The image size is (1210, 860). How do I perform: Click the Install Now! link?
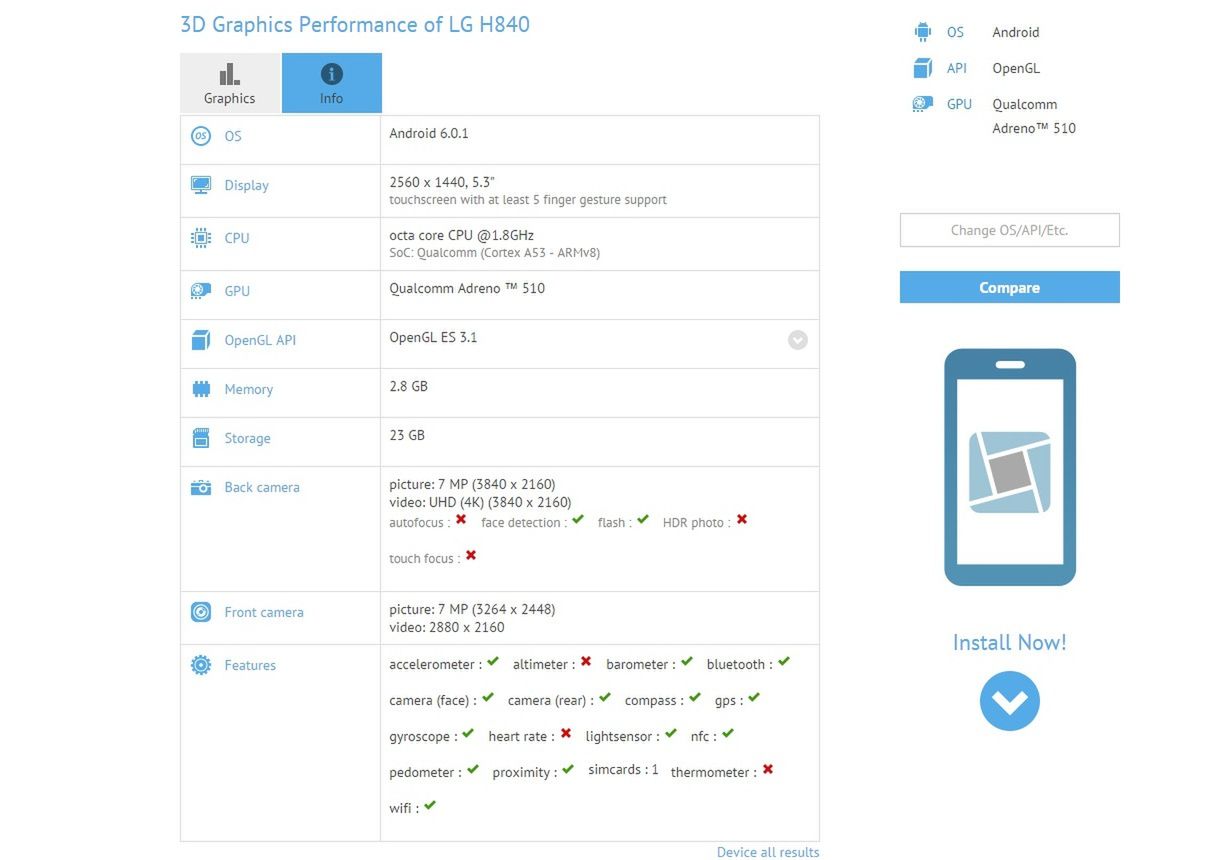1010,642
